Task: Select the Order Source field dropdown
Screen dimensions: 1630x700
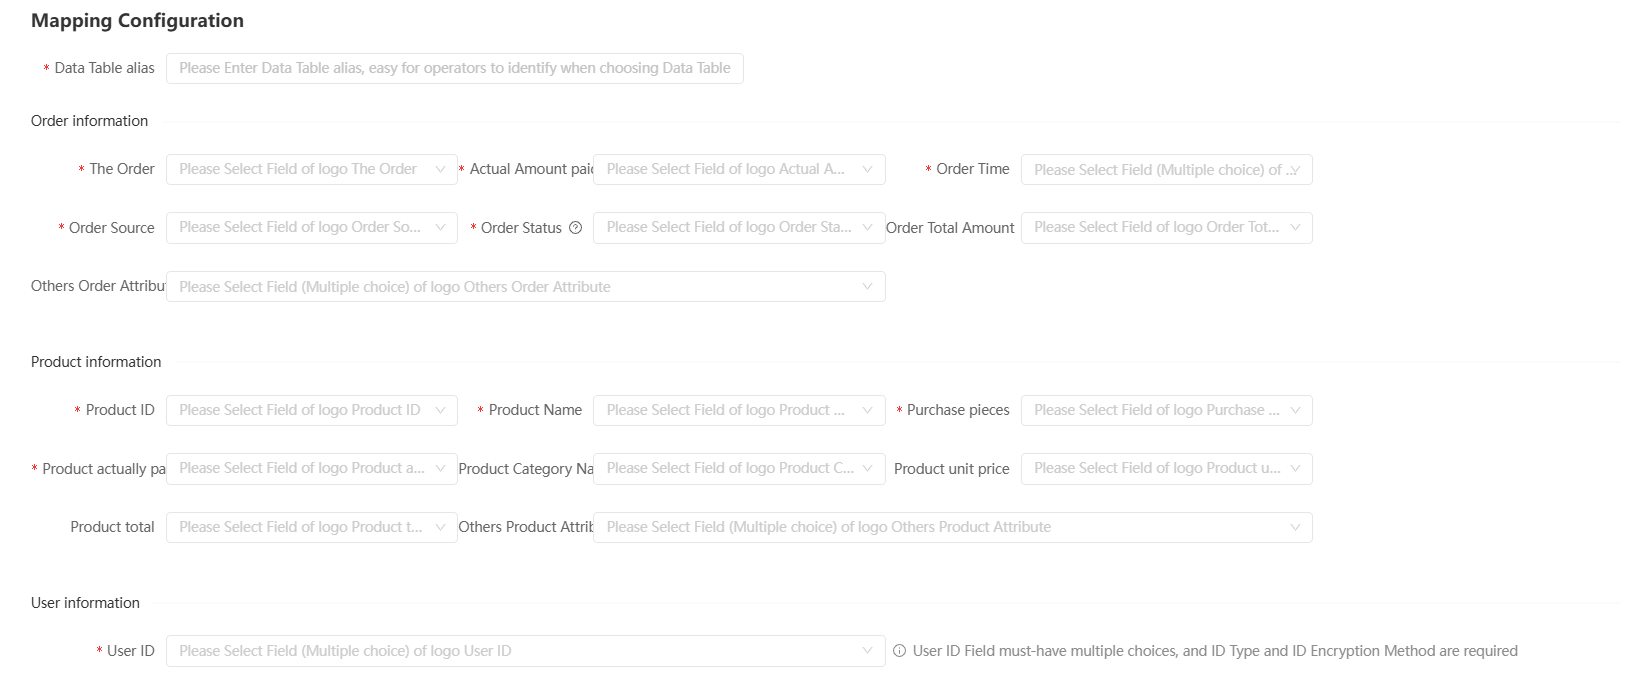Action: (x=311, y=228)
